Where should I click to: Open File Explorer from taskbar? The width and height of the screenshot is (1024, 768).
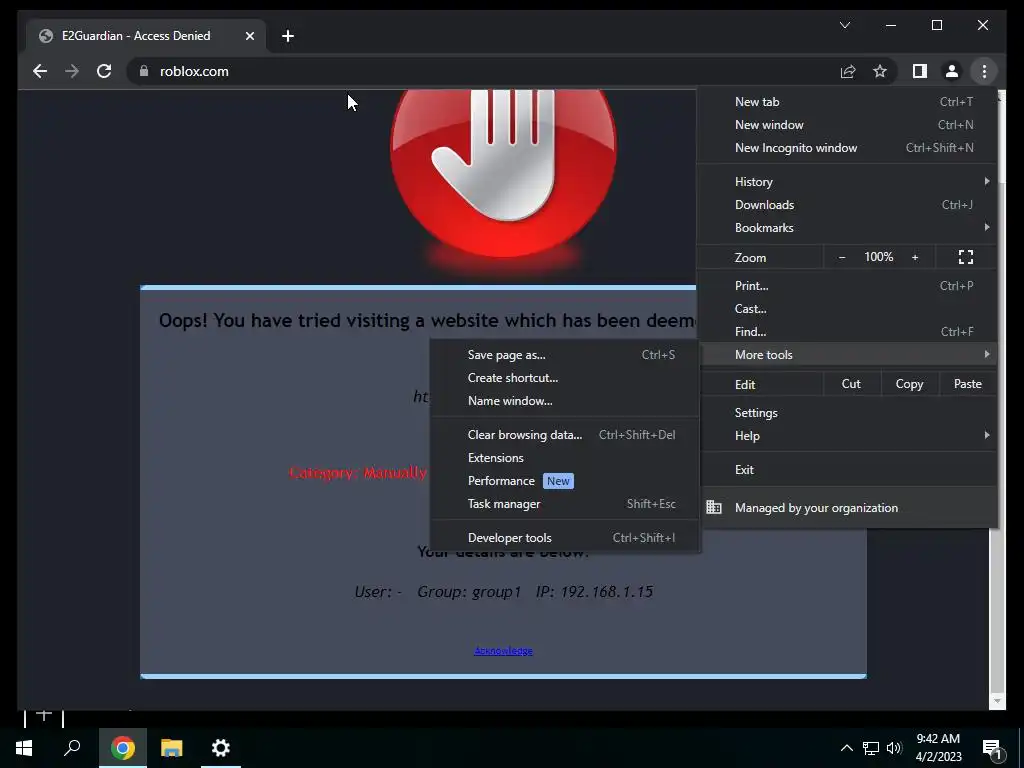click(172, 748)
